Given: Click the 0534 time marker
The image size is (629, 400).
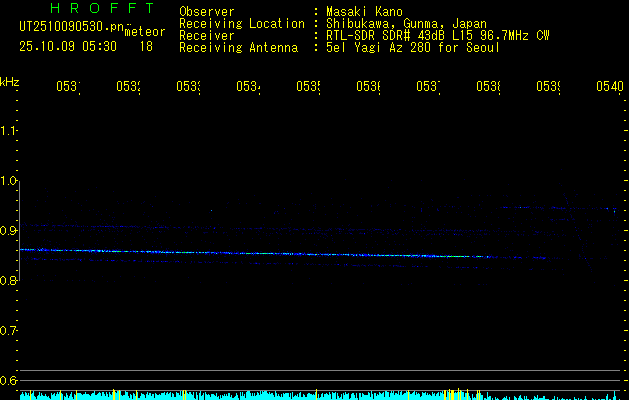Looking at the screenshot, I should click(x=248, y=86).
